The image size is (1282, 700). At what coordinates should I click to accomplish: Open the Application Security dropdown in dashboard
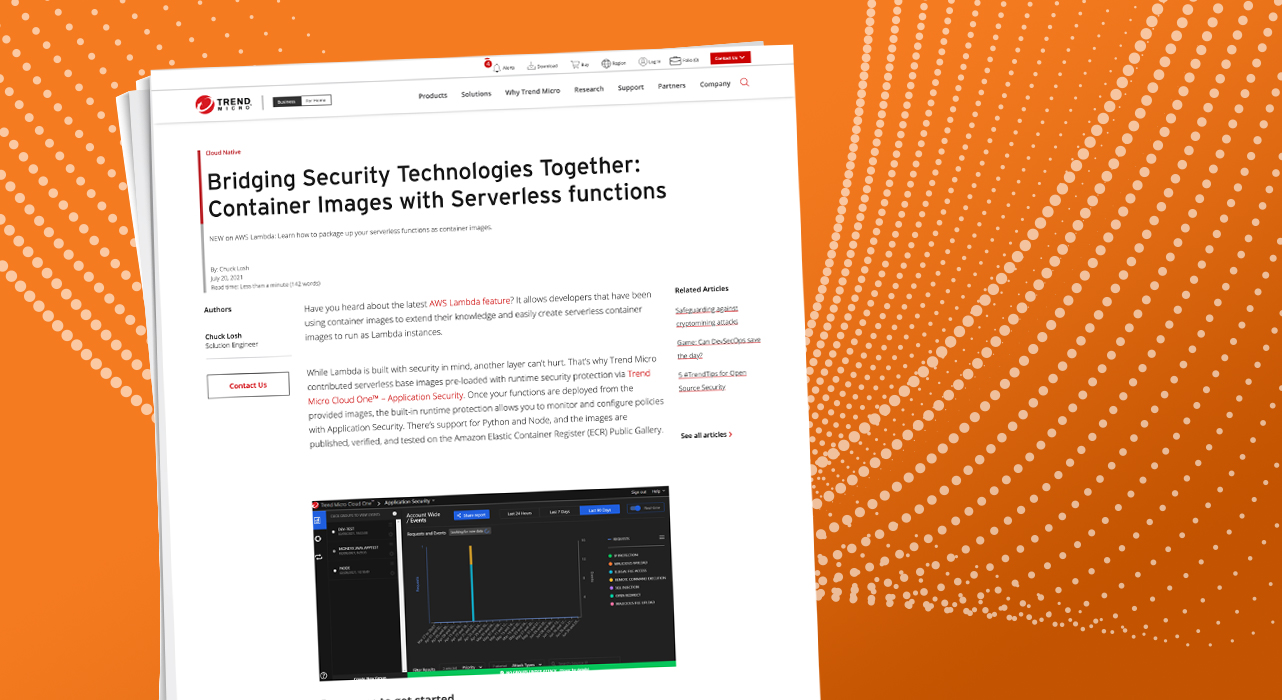coord(409,500)
